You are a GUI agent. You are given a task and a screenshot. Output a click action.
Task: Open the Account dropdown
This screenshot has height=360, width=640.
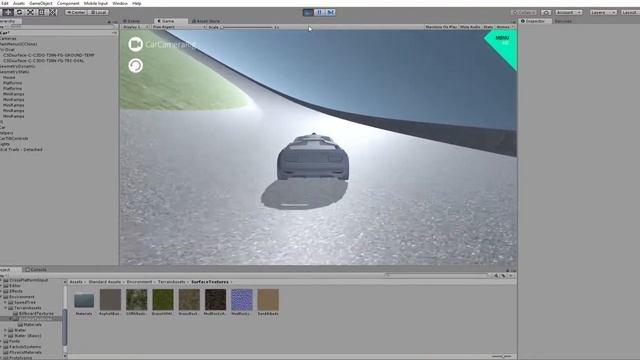568,13
